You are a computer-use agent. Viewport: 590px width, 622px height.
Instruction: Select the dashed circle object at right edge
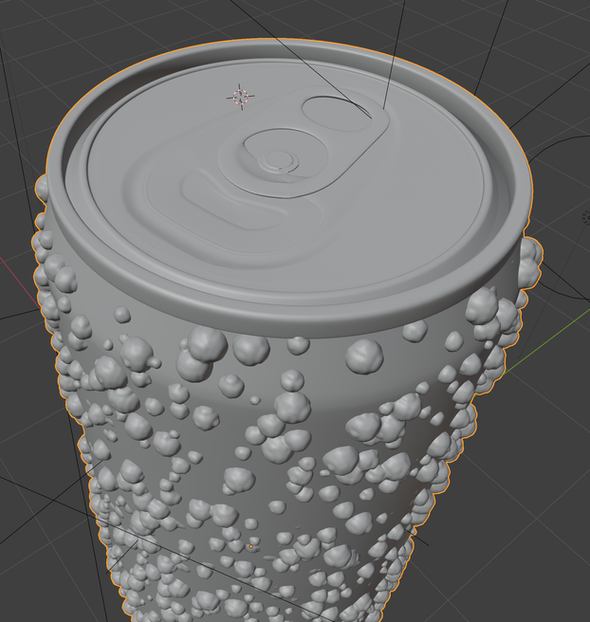click(586, 217)
